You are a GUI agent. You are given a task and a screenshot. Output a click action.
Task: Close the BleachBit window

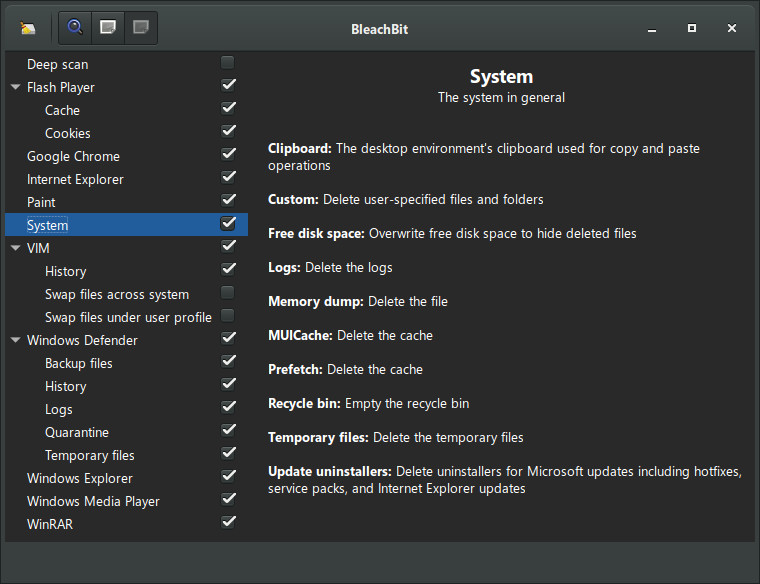(732, 29)
